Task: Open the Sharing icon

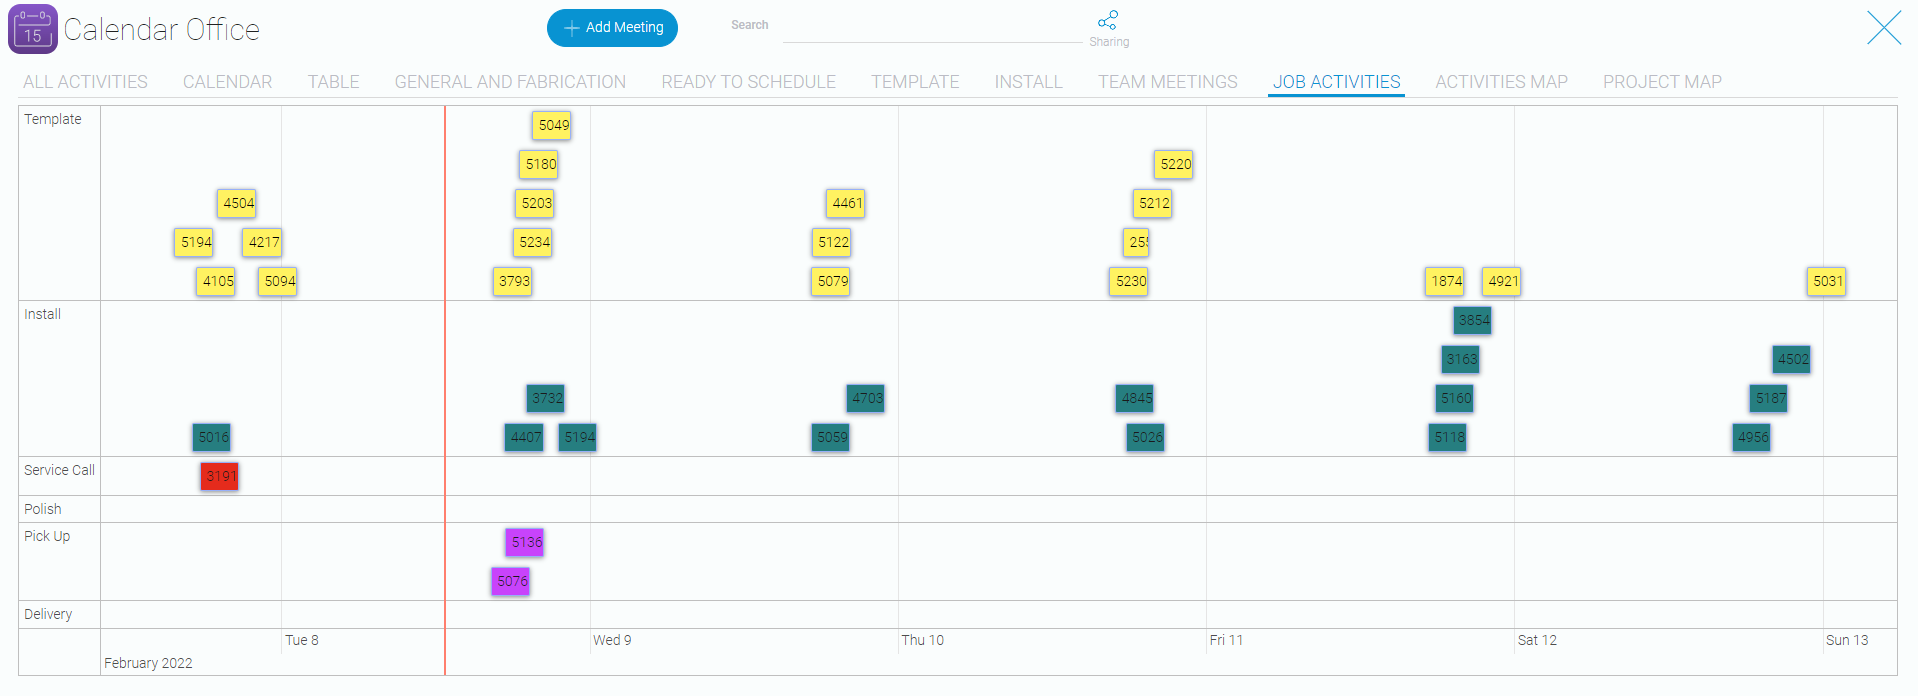Action: [1107, 21]
